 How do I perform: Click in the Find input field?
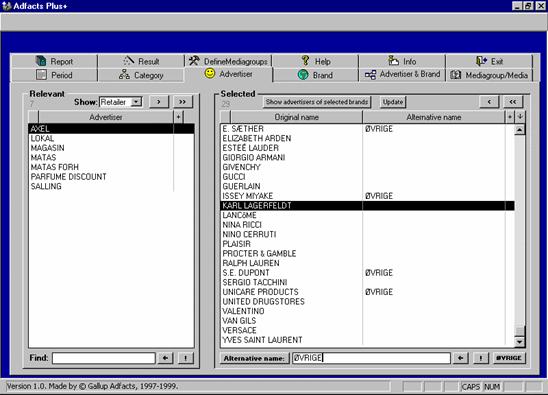(x=104, y=358)
